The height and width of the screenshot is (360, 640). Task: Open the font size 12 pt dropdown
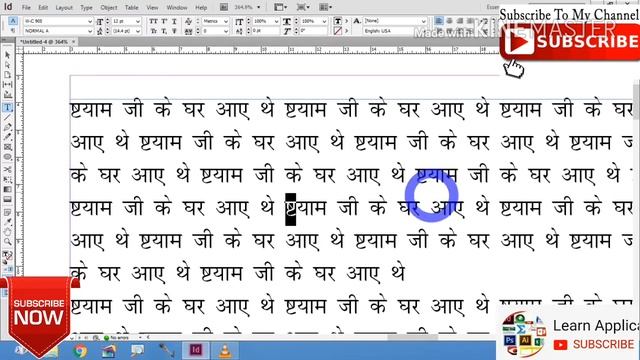(138, 21)
